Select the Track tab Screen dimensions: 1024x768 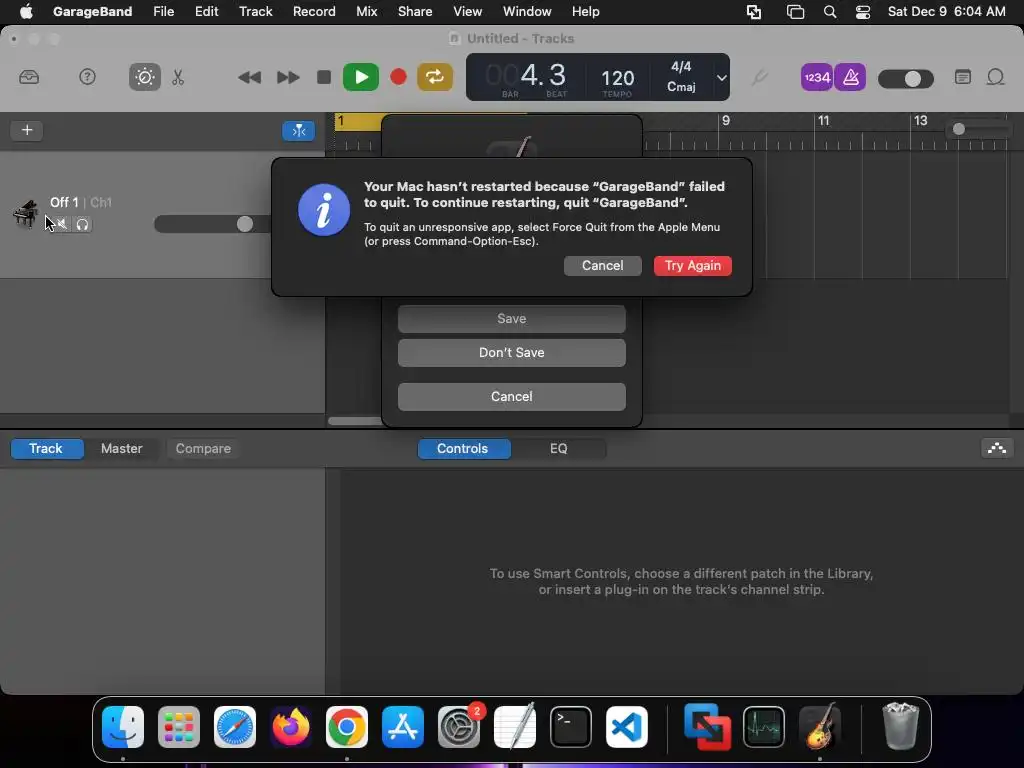[46, 449]
